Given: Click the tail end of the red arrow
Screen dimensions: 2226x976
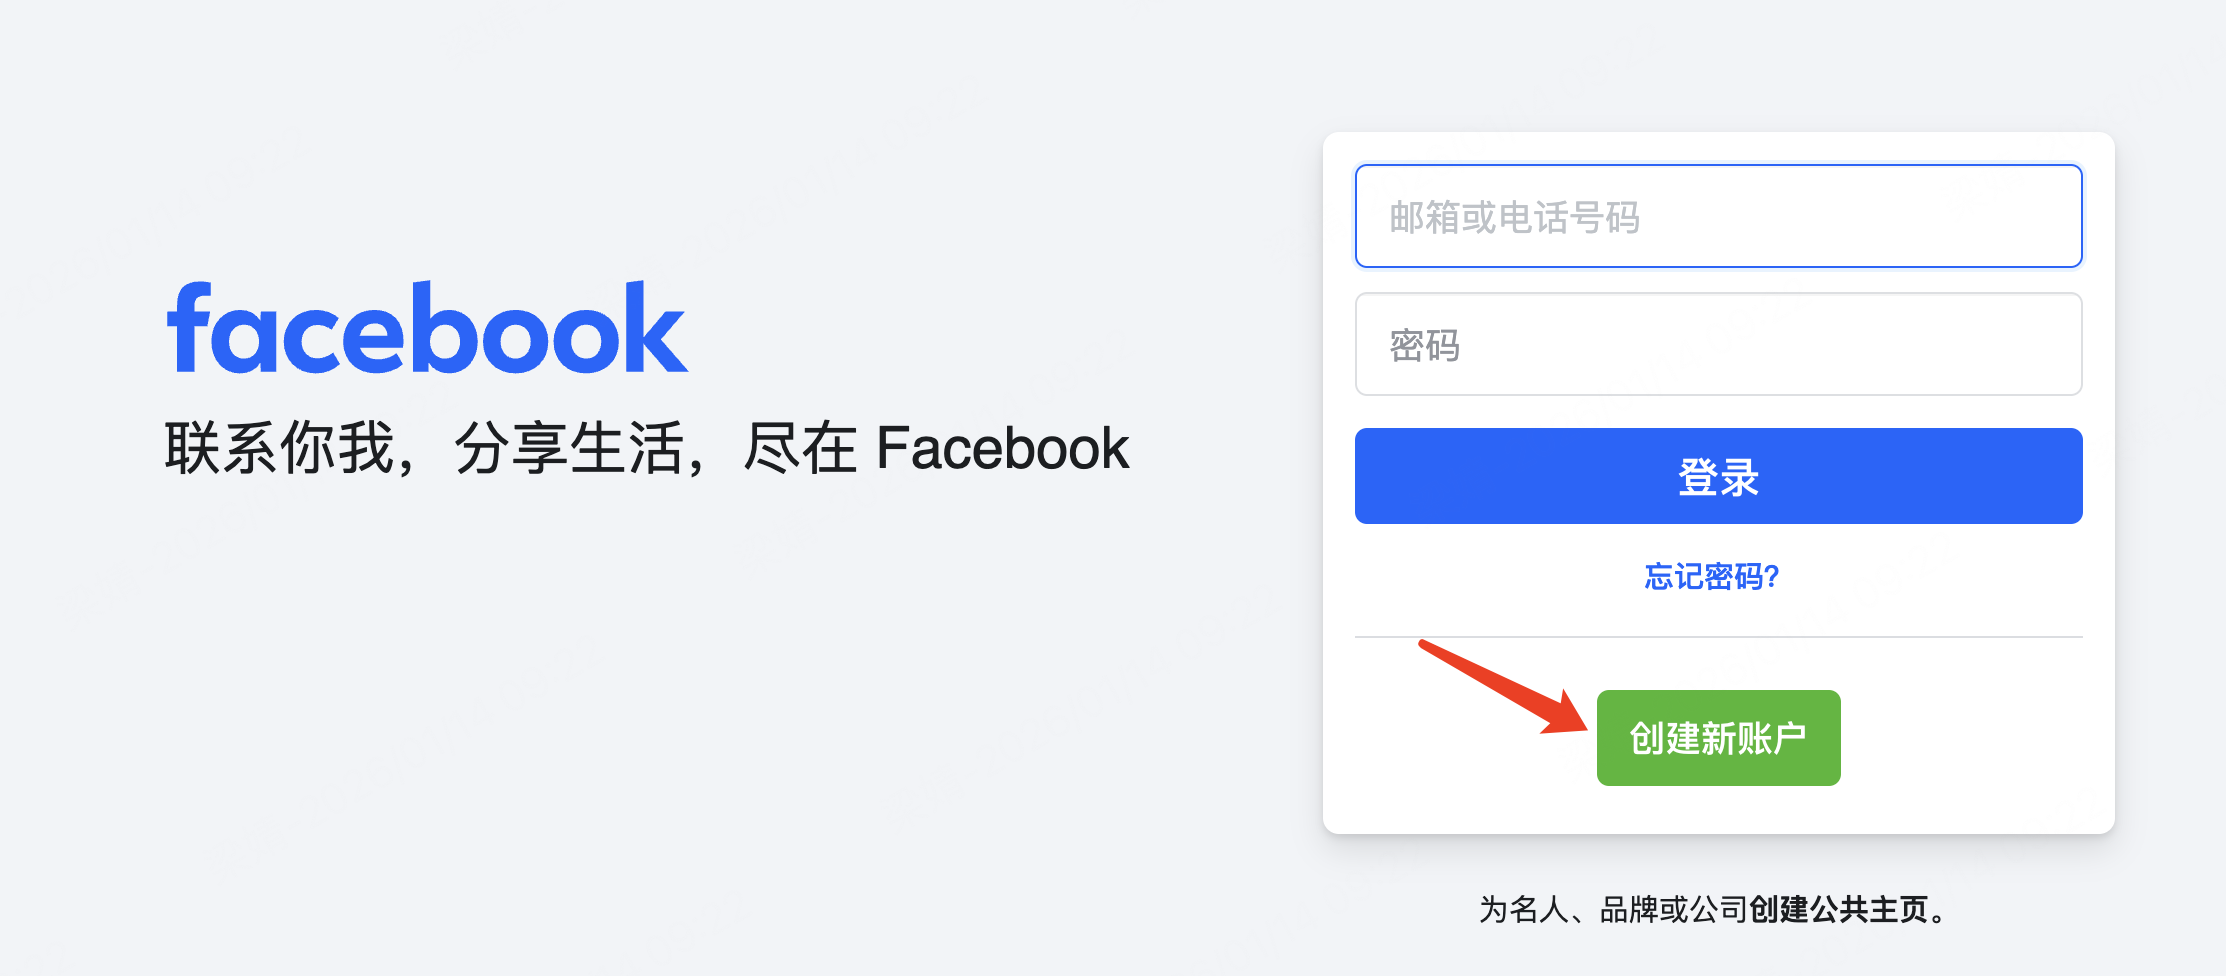Looking at the screenshot, I should [1425, 645].
